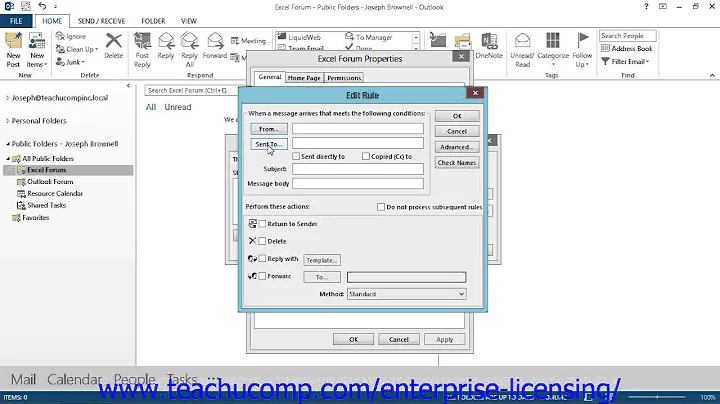Open Address Book
The width and height of the screenshot is (720, 404).
click(x=626, y=49)
